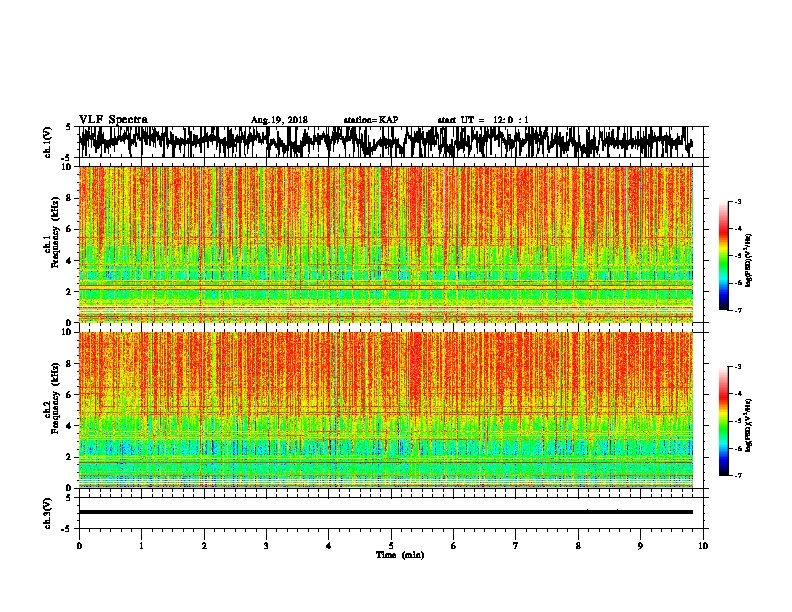
Task: Click the ch.1 spectrogram panel
Action: (x=386, y=244)
